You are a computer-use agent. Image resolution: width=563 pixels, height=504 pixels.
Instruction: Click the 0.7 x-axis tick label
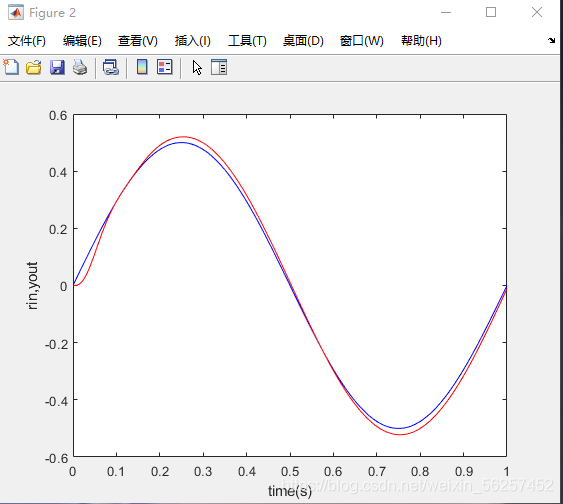(x=377, y=471)
